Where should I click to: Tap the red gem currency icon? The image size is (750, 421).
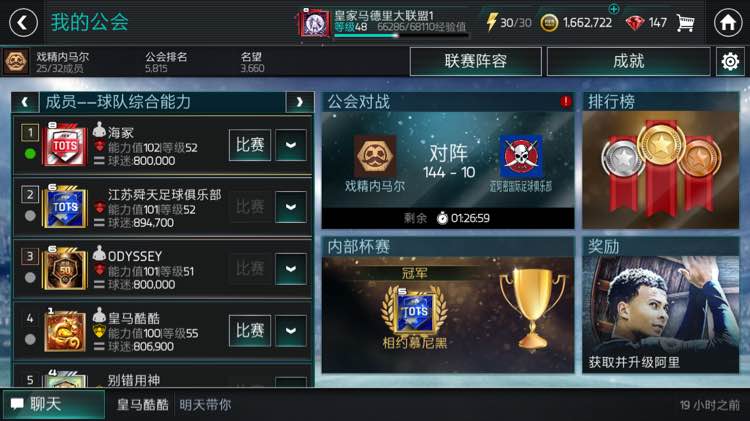pos(635,22)
